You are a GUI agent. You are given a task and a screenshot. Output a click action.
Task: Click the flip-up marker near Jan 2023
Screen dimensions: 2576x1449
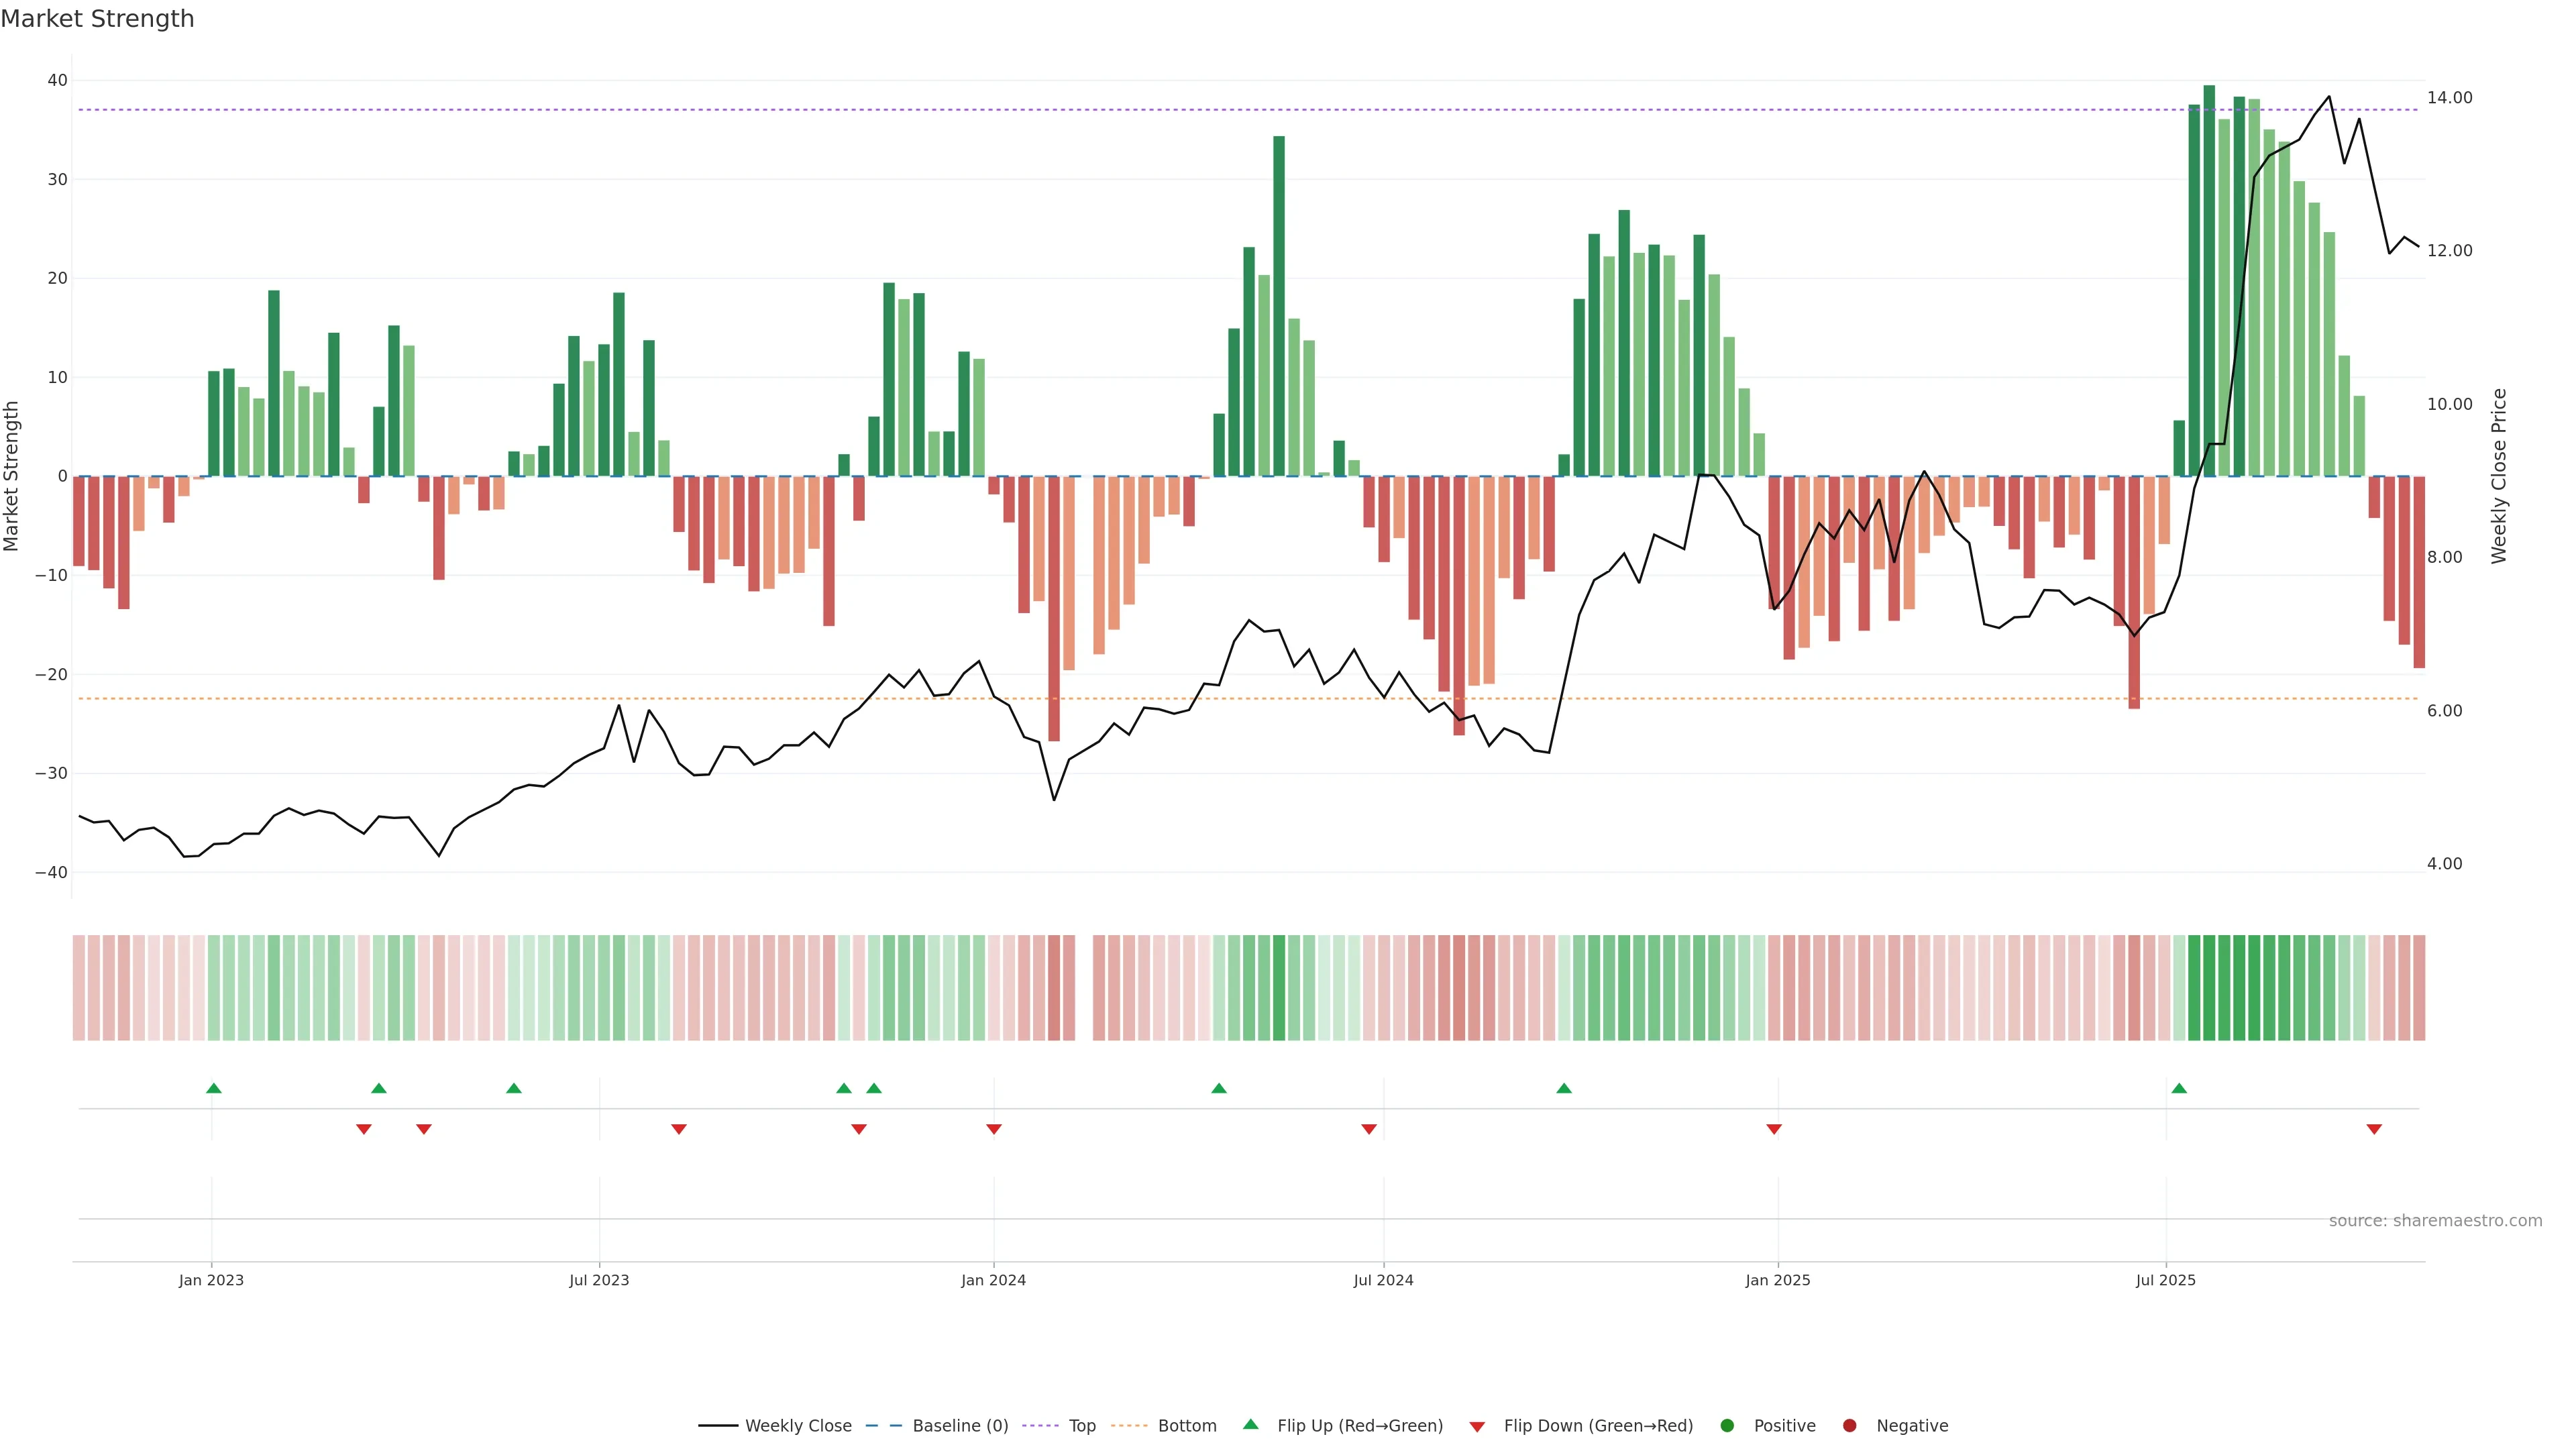[x=214, y=1088]
